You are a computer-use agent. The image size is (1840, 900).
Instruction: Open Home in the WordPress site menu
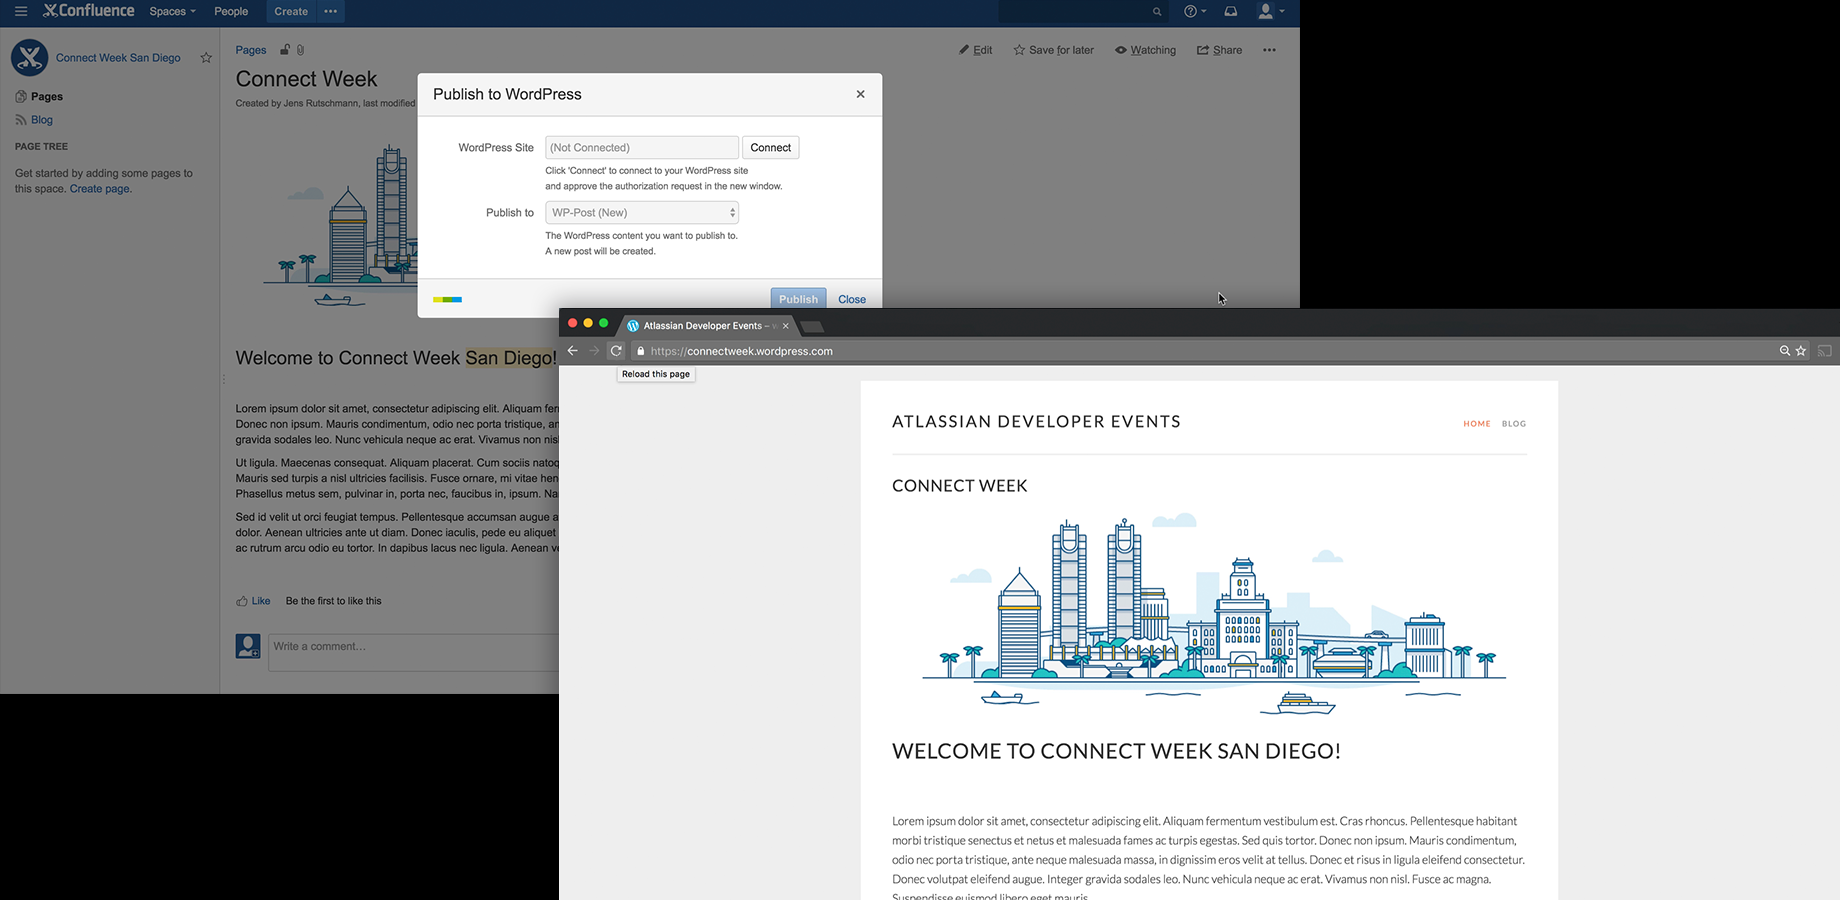pyautogui.click(x=1477, y=424)
